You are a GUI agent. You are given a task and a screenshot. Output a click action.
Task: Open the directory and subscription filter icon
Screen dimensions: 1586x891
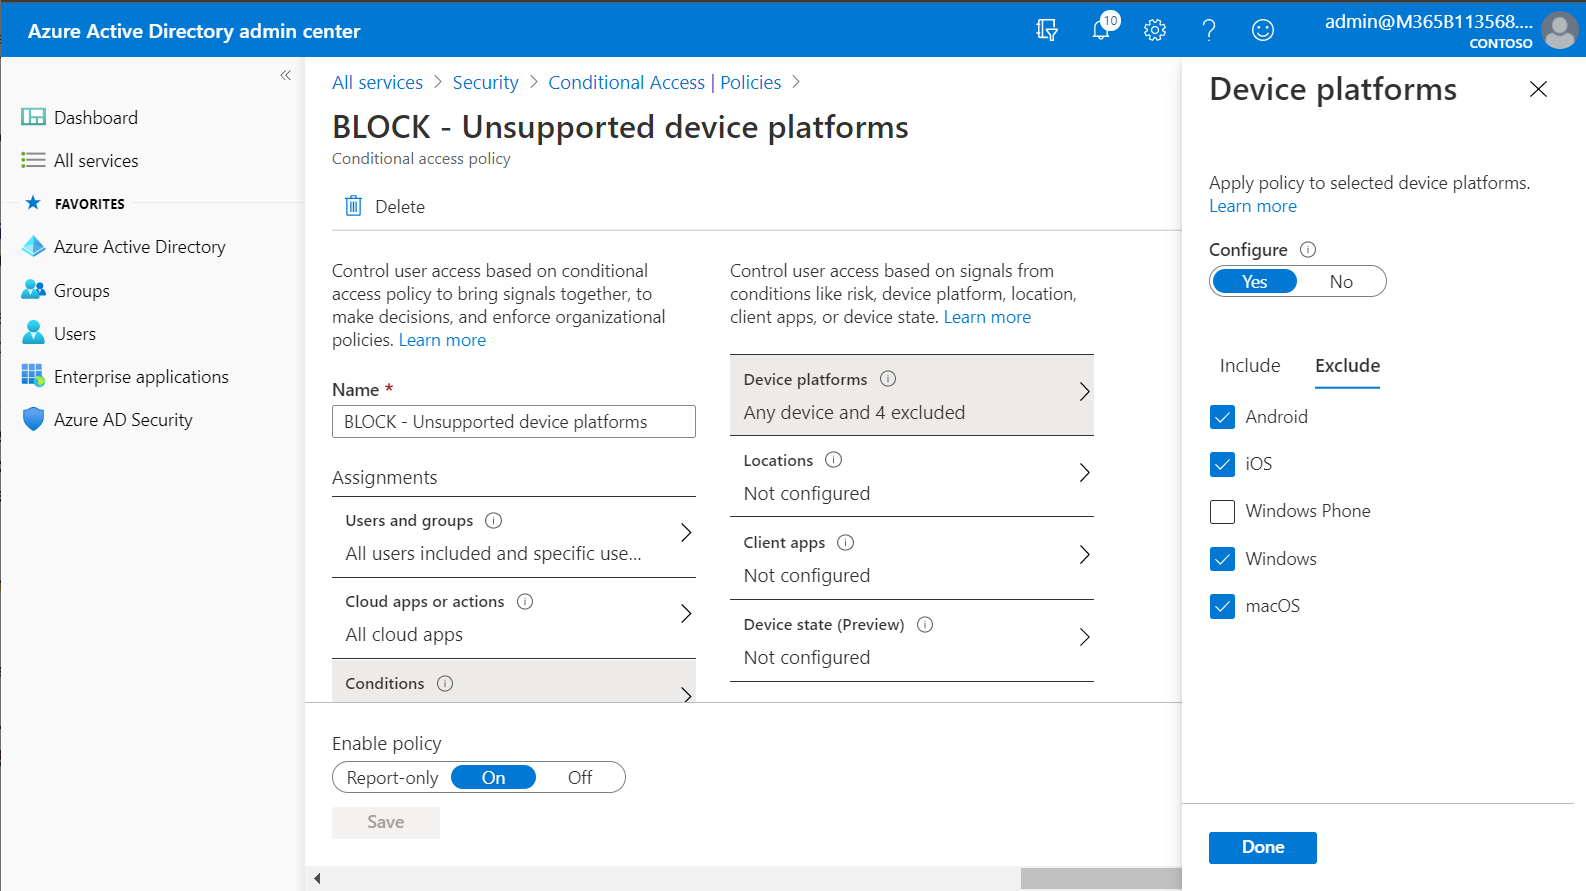coord(1047,30)
